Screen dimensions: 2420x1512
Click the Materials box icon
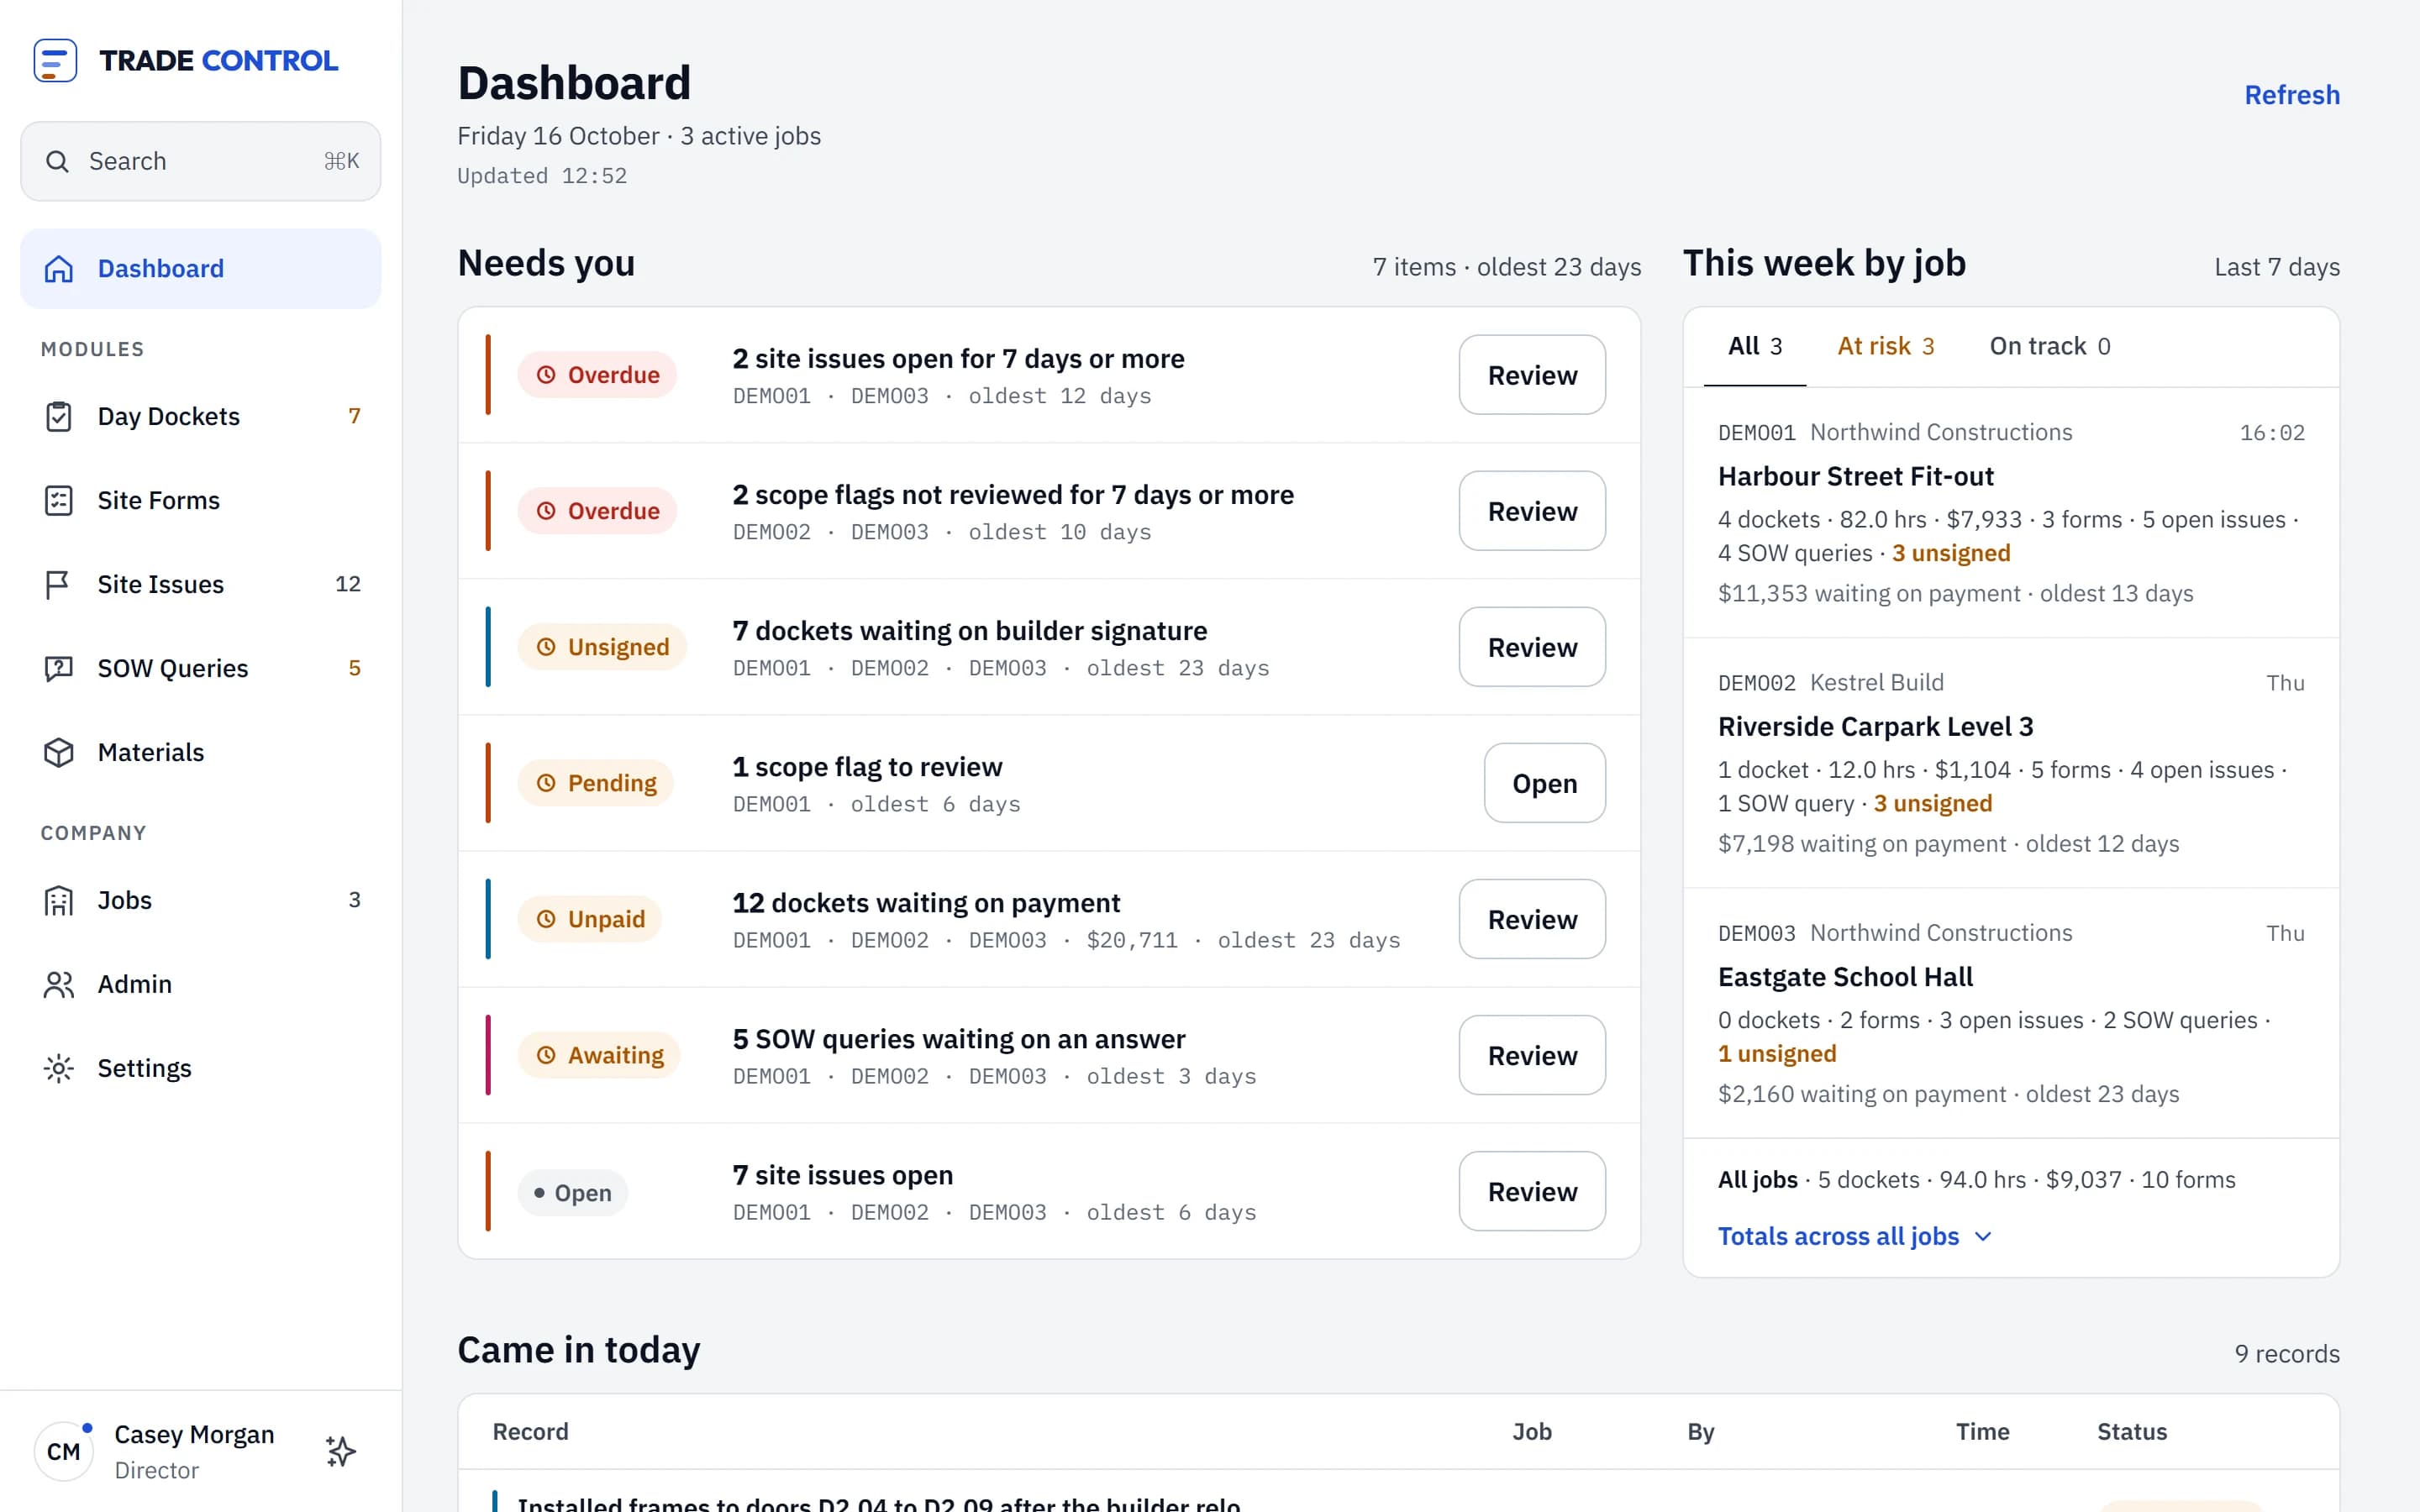(59, 752)
